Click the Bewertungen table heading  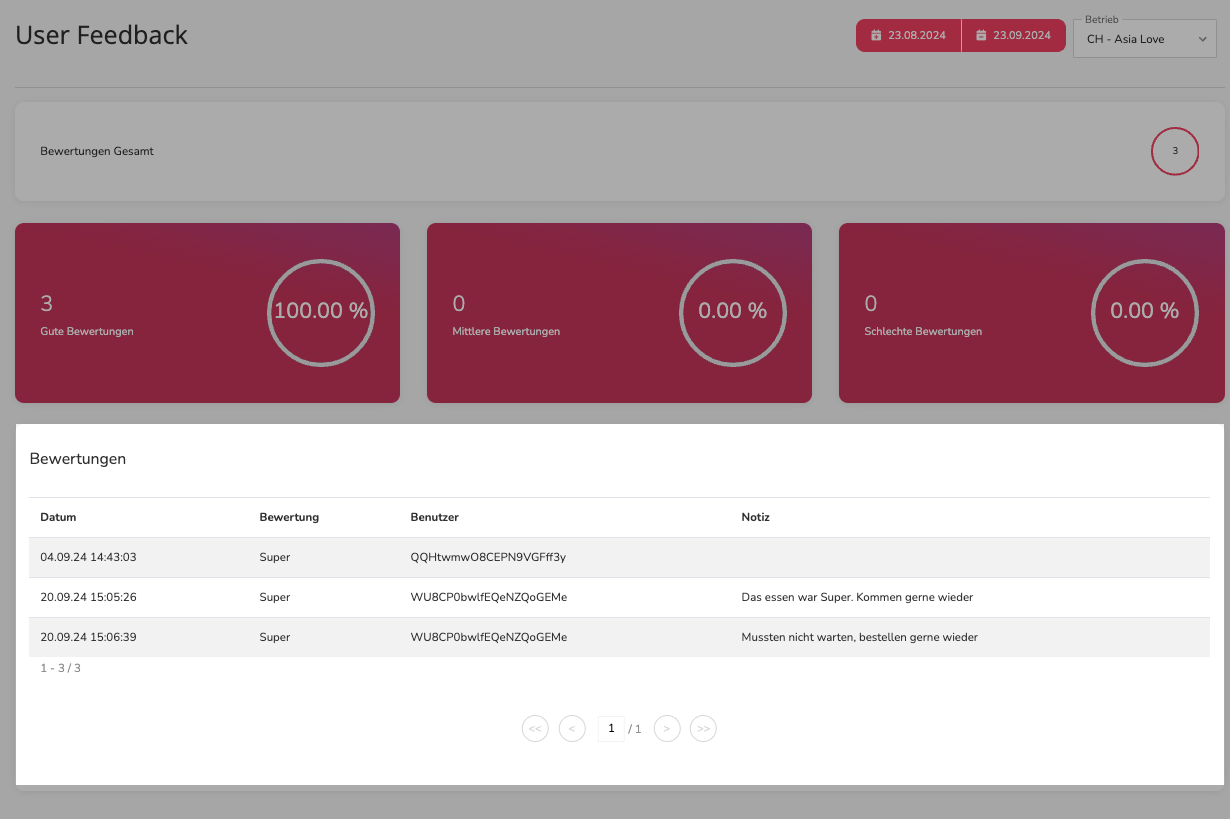point(78,459)
